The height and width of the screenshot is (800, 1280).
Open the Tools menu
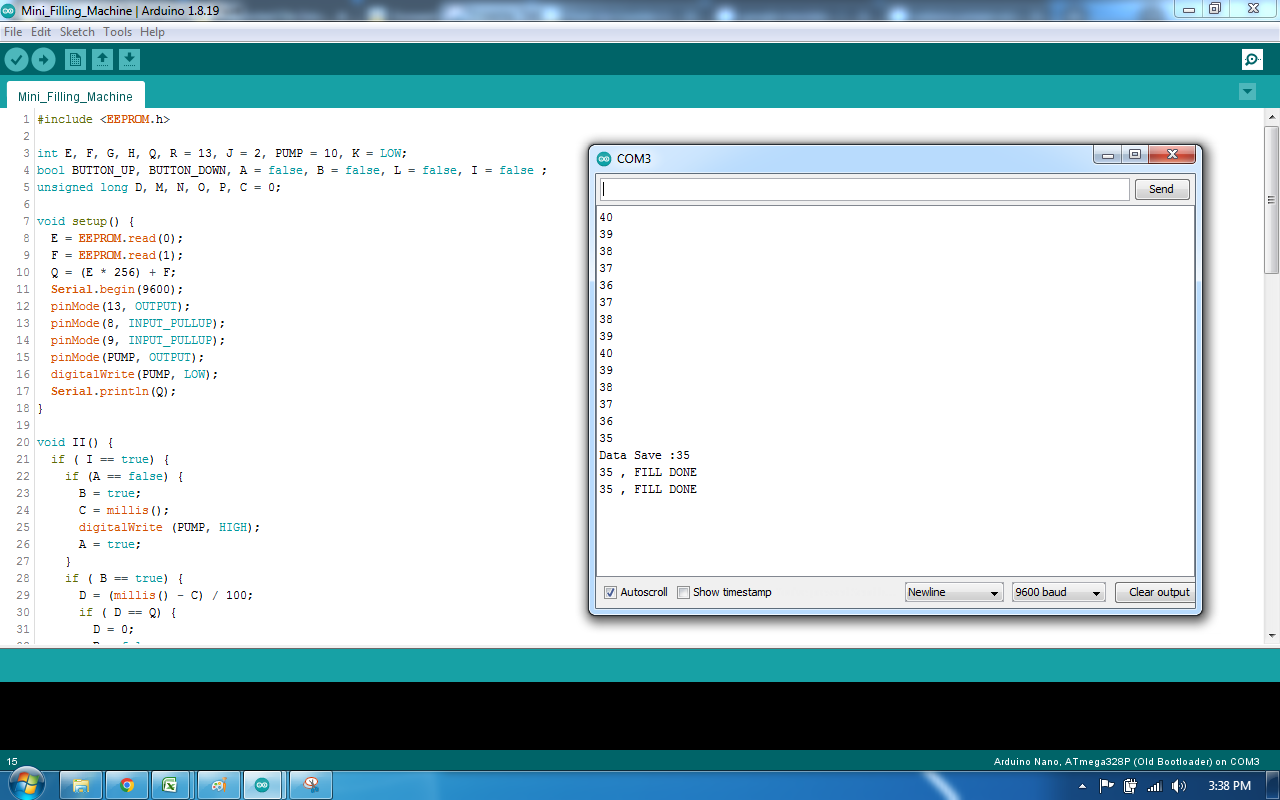coord(117,32)
